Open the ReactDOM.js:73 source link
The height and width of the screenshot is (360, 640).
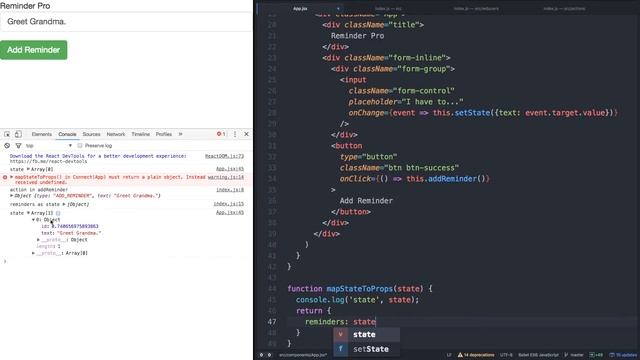224,156
